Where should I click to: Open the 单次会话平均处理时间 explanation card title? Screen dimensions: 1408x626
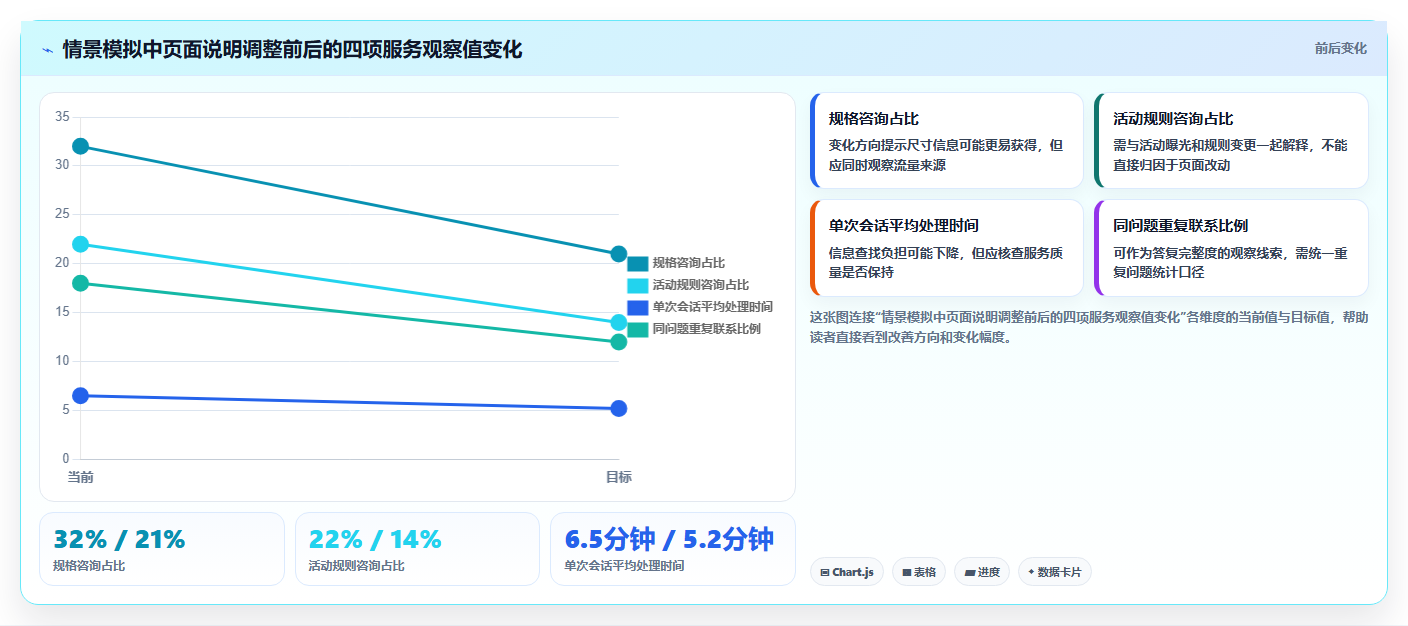[904, 226]
